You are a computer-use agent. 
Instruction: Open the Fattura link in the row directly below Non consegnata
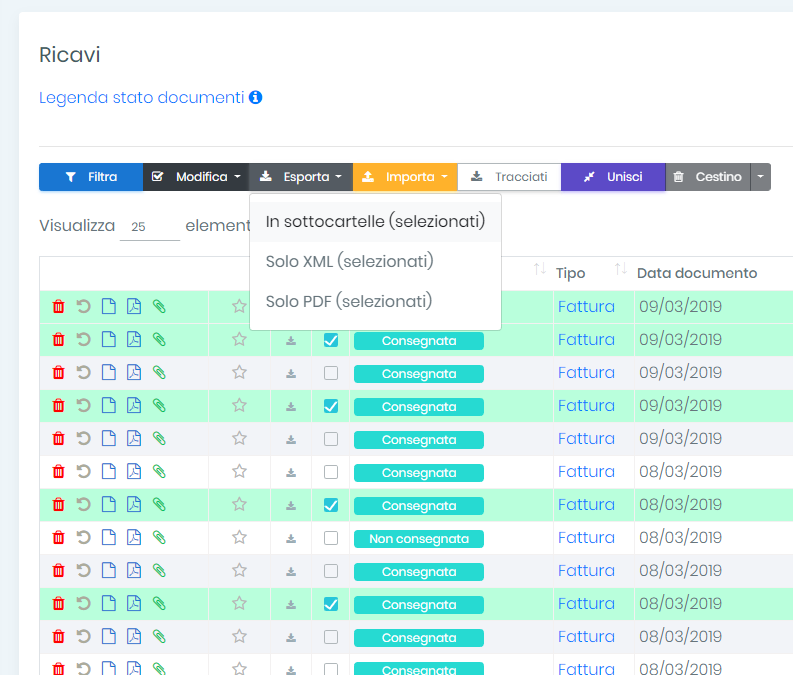tap(586, 570)
